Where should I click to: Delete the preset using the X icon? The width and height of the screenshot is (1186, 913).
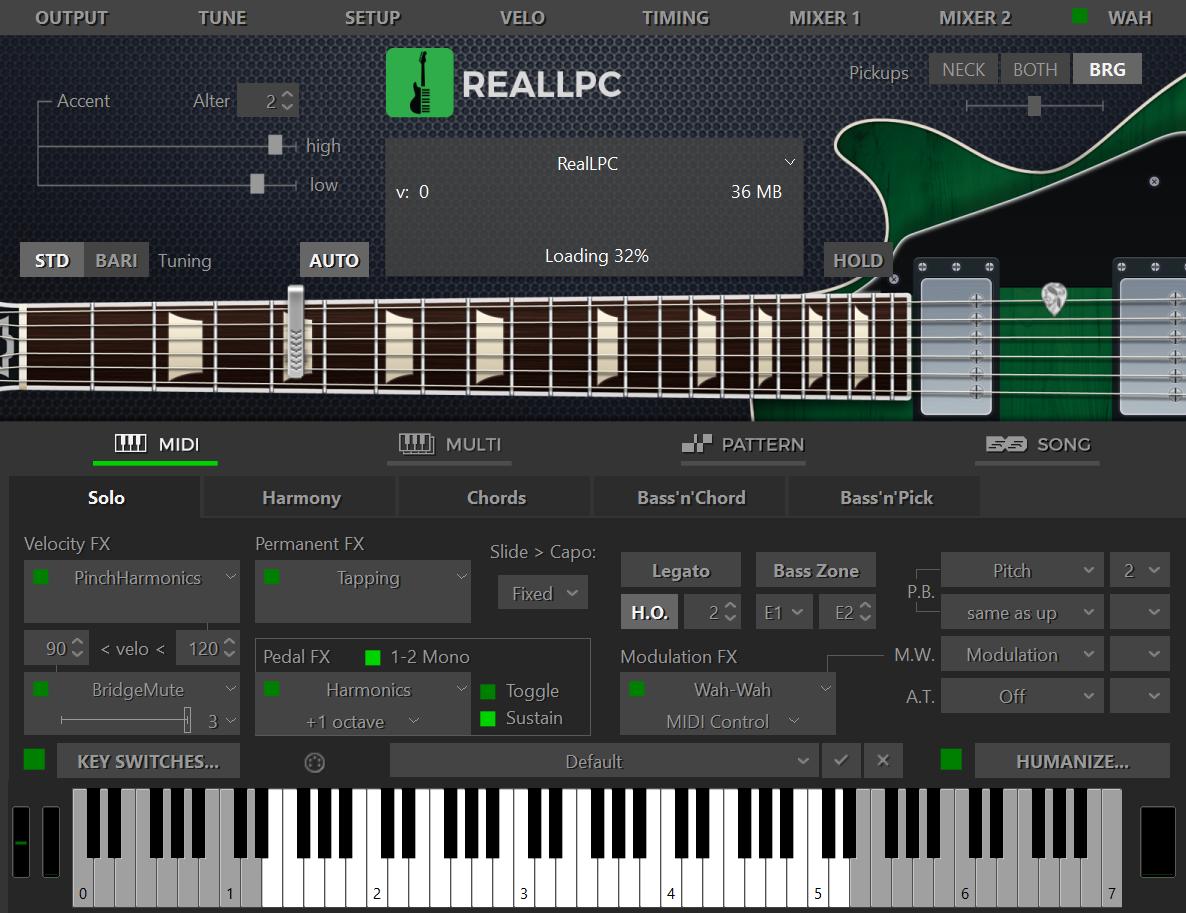(883, 760)
